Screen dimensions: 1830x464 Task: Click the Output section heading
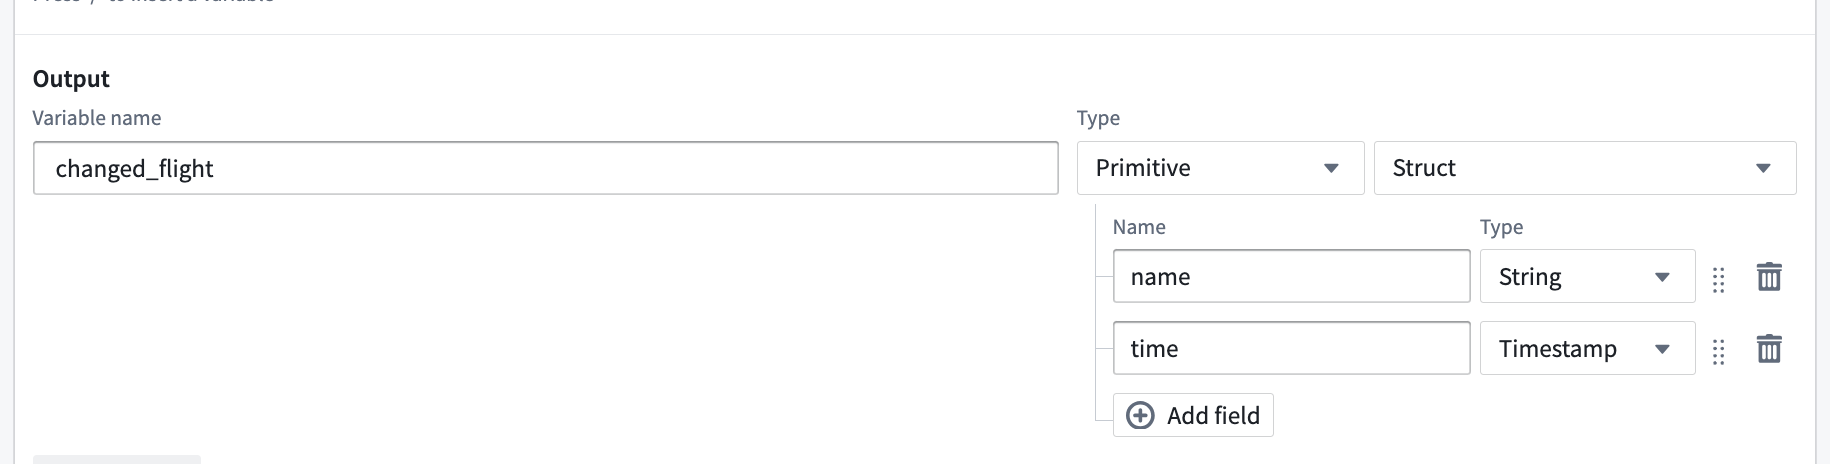coord(71,79)
